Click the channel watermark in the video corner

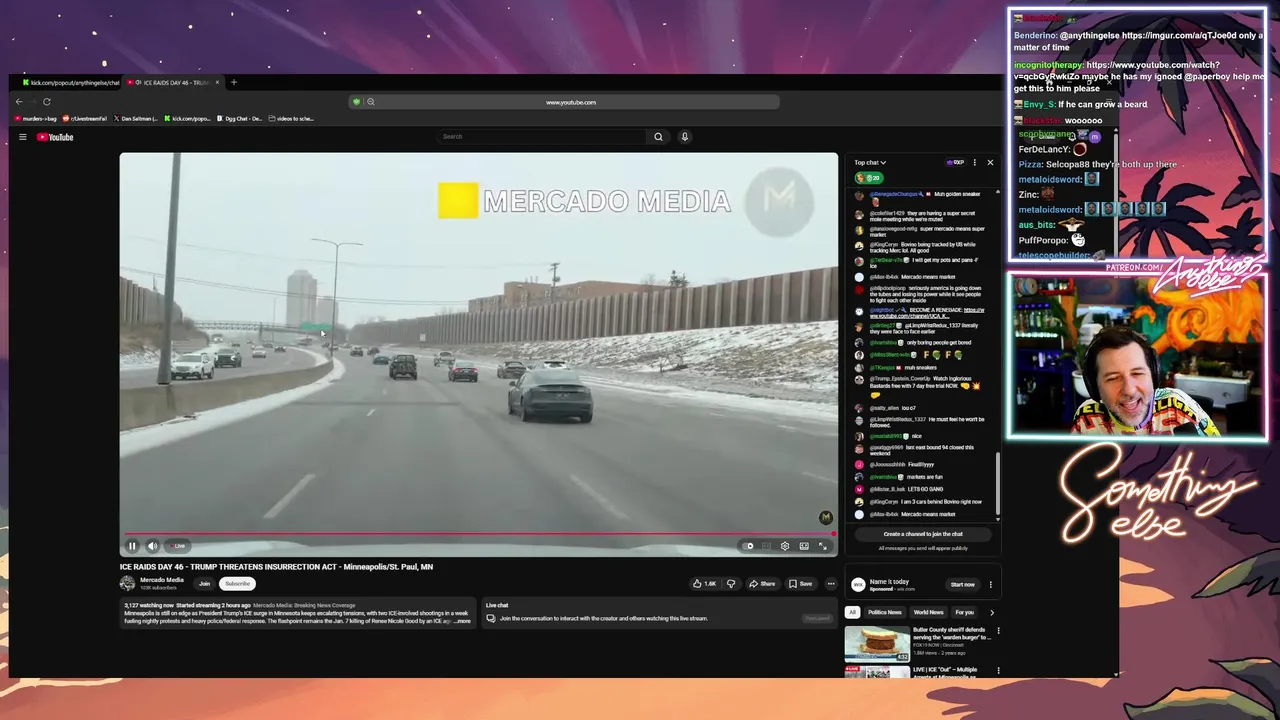click(x=825, y=518)
